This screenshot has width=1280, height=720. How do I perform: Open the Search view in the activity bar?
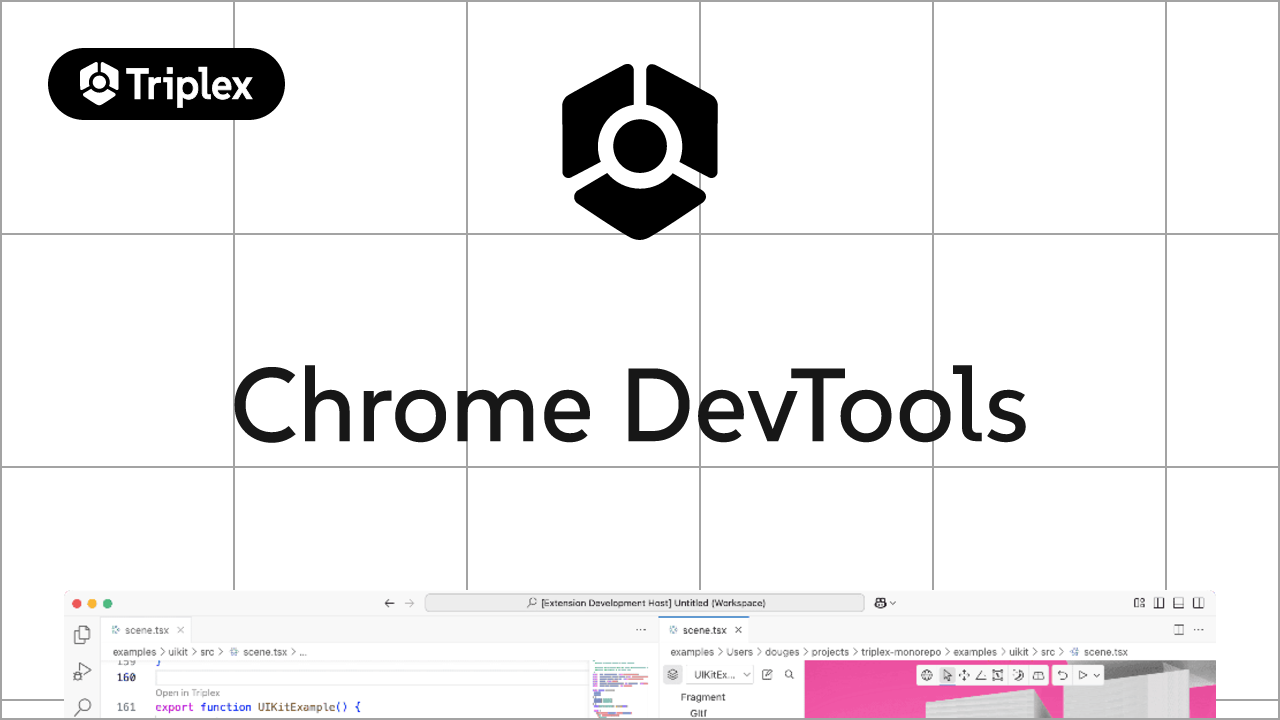click(x=81, y=707)
